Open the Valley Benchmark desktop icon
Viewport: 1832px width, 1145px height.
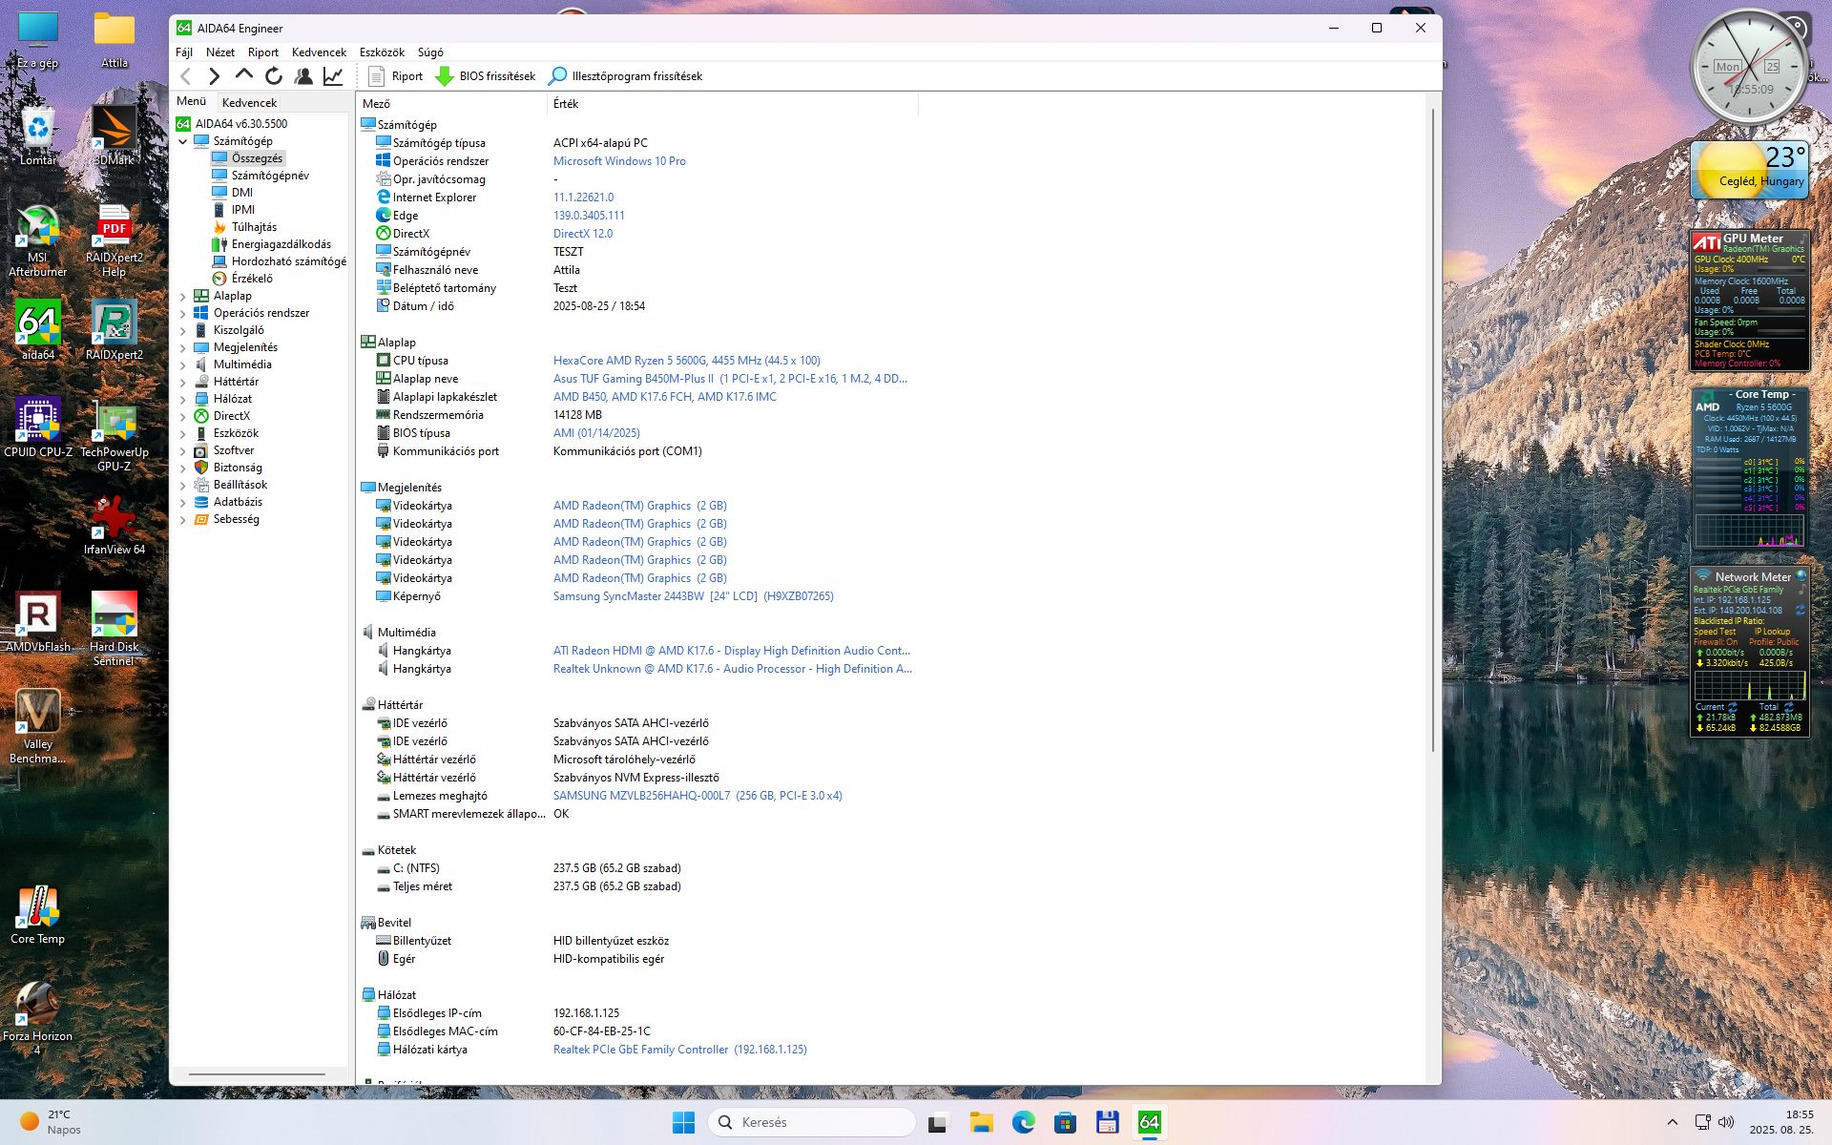(37, 727)
